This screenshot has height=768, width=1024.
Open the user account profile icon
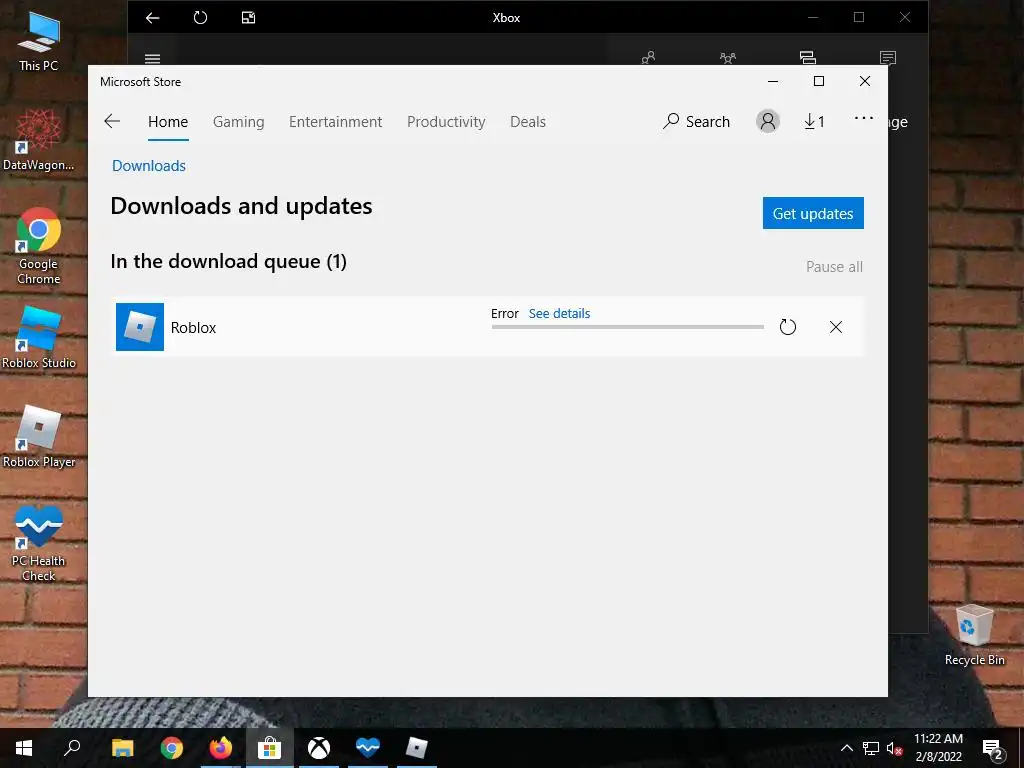tap(768, 121)
